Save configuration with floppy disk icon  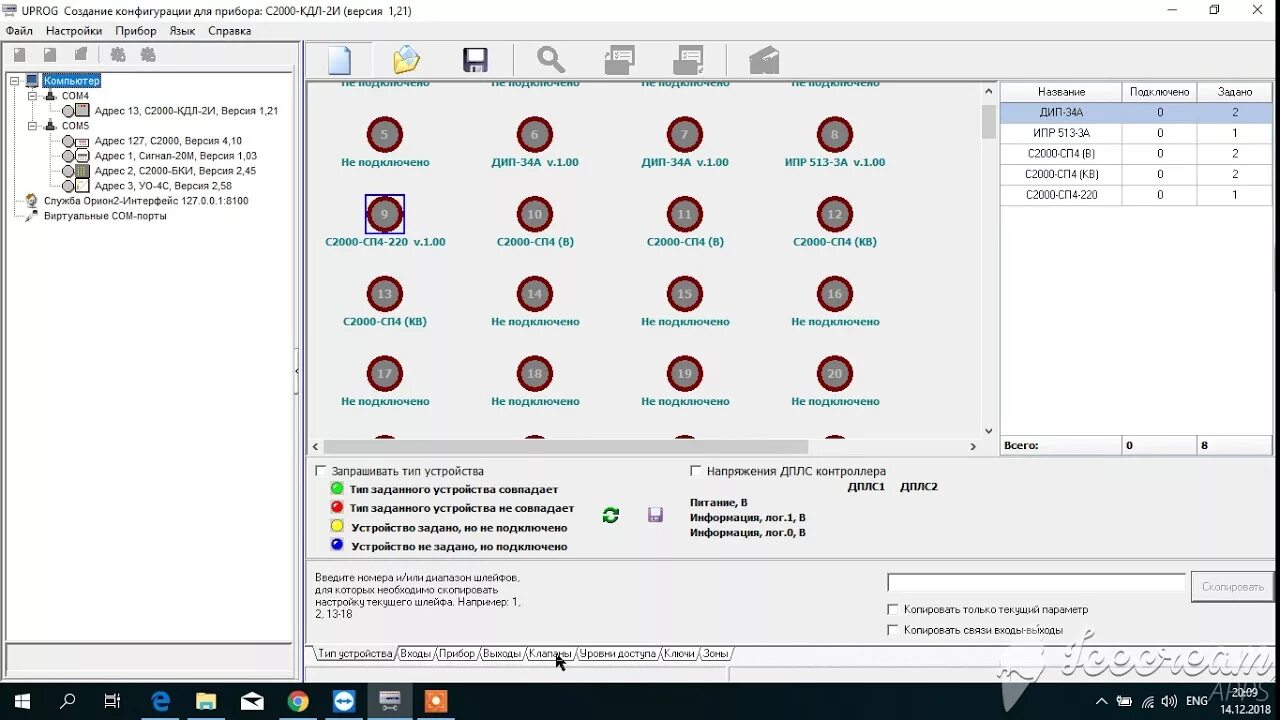pos(476,60)
